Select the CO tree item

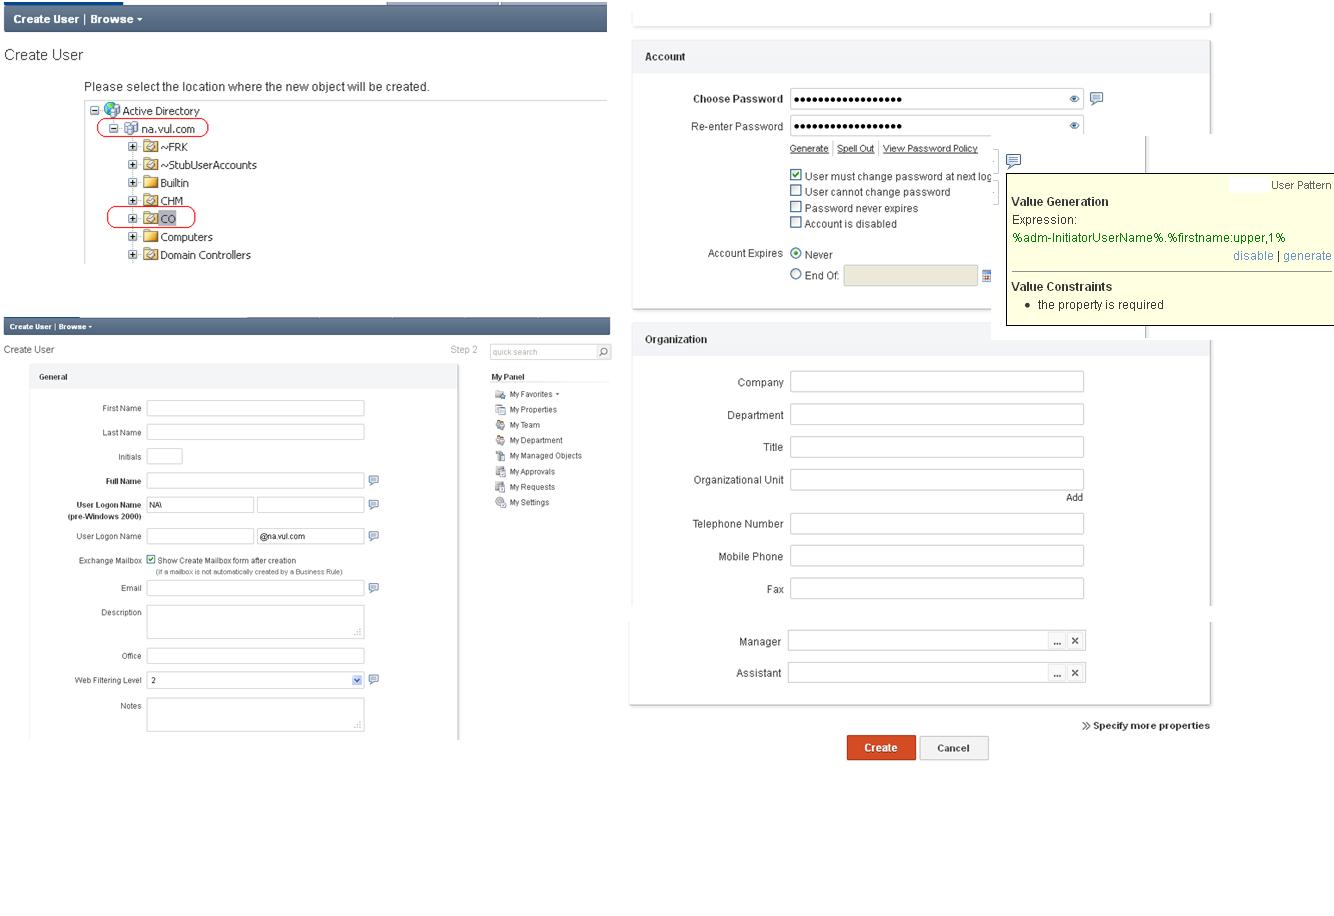click(x=168, y=218)
